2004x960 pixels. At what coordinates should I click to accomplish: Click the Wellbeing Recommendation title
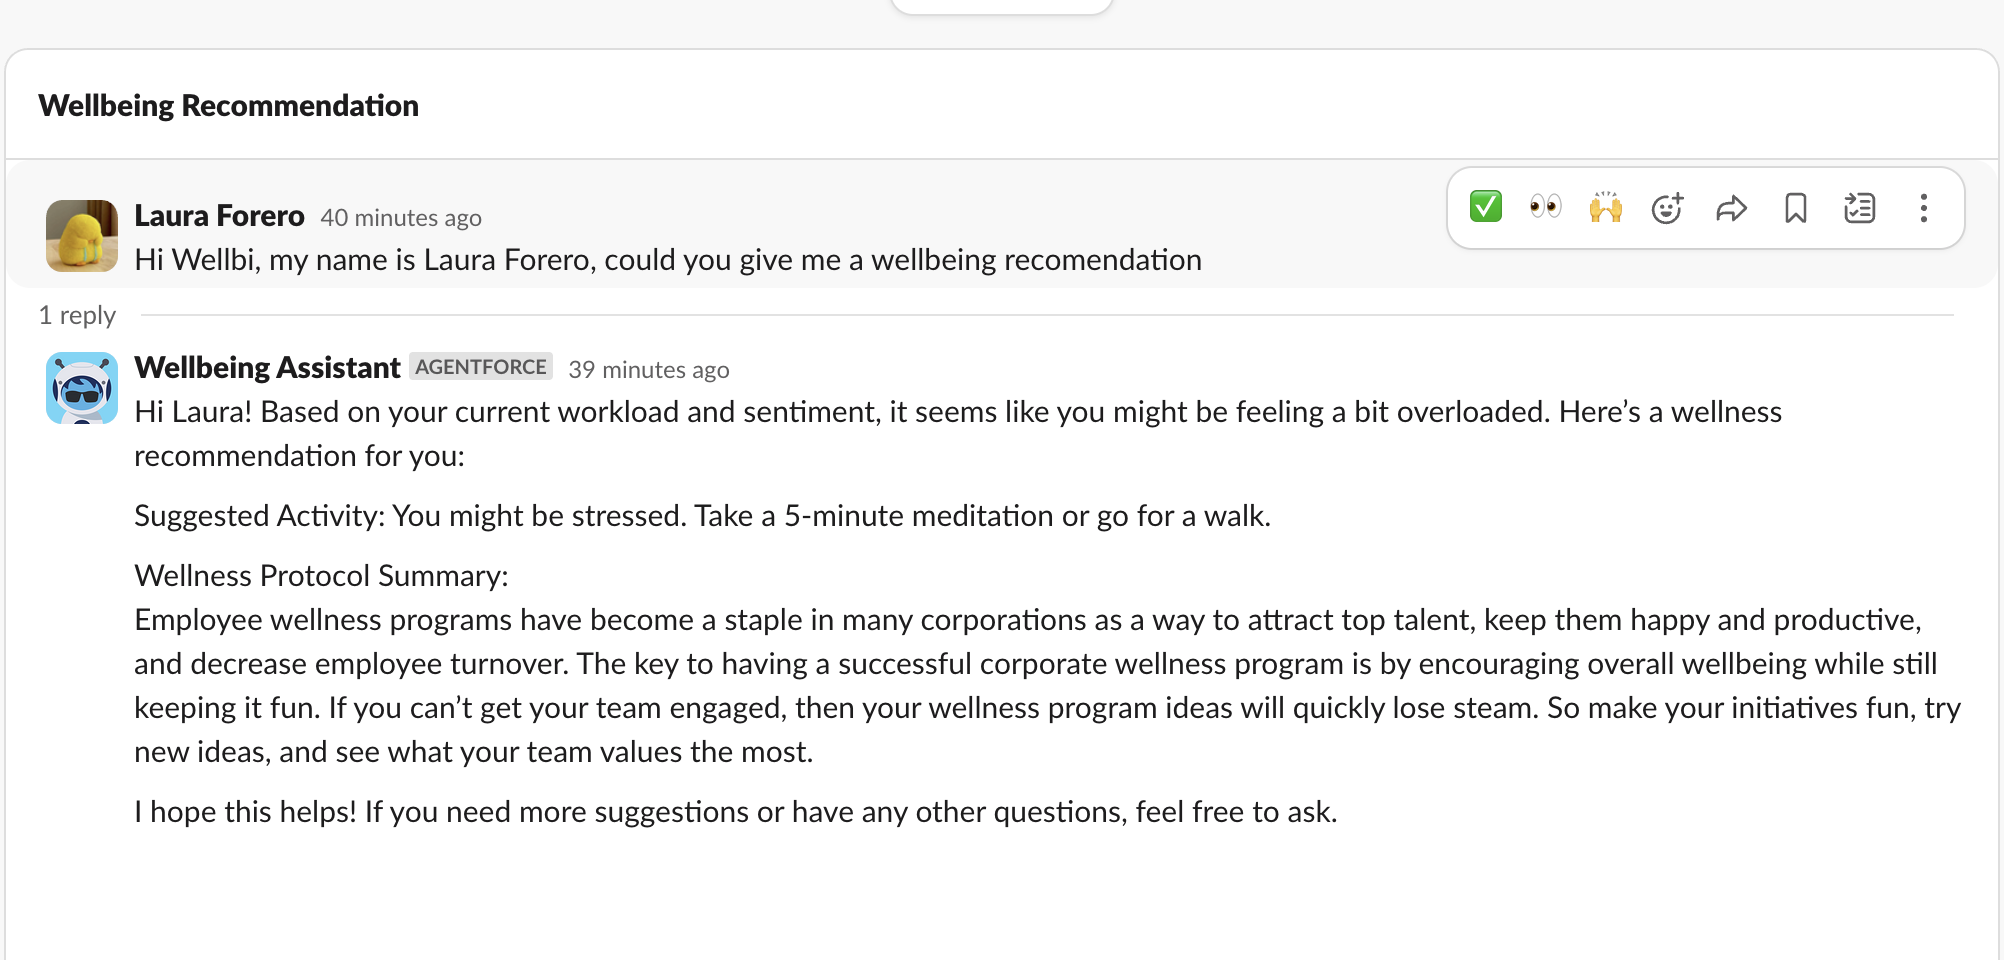click(x=228, y=106)
